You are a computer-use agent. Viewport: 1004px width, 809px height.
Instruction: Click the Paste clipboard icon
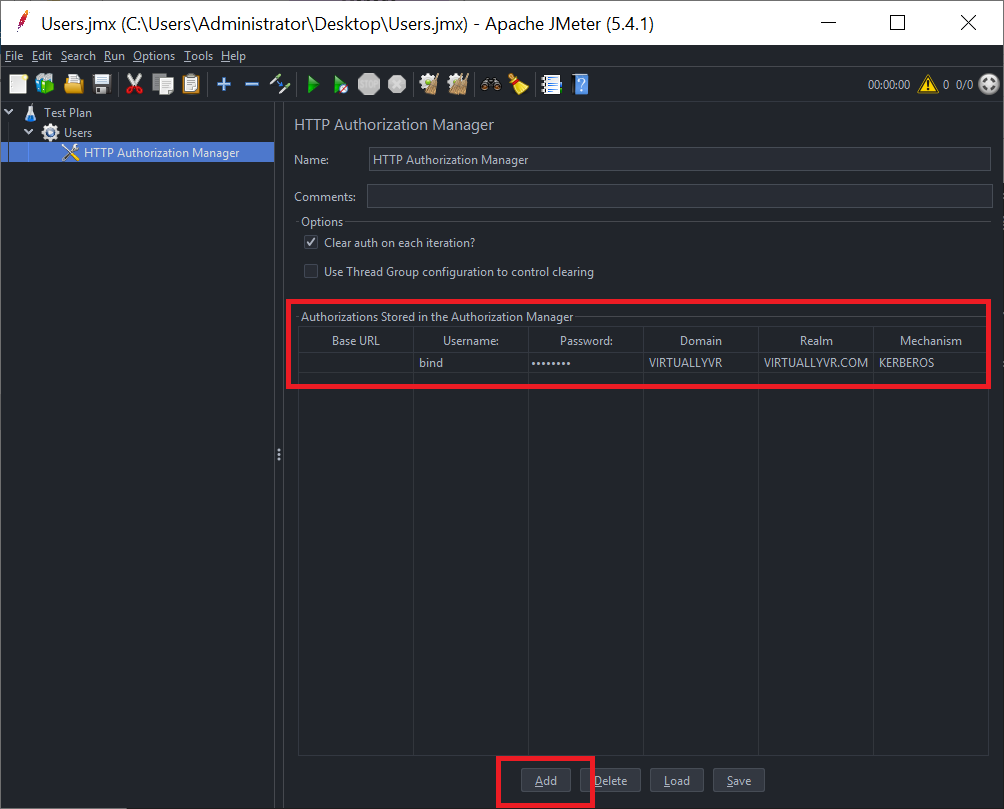pyautogui.click(x=191, y=84)
